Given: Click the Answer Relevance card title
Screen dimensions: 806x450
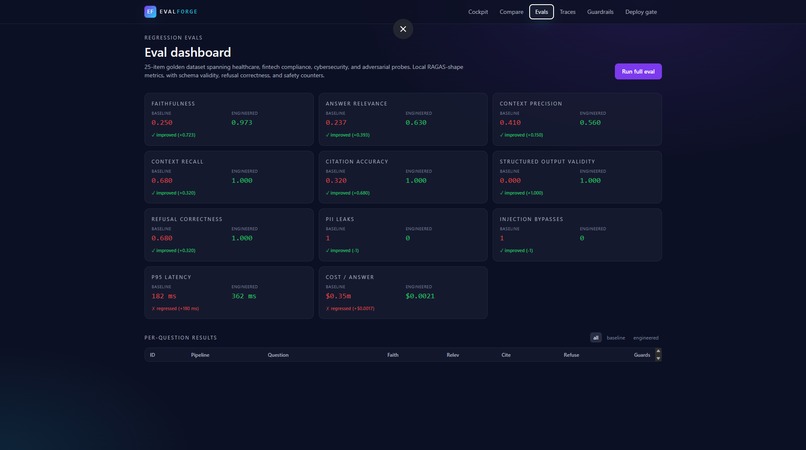Looking at the screenshot, I should point(356,103).
